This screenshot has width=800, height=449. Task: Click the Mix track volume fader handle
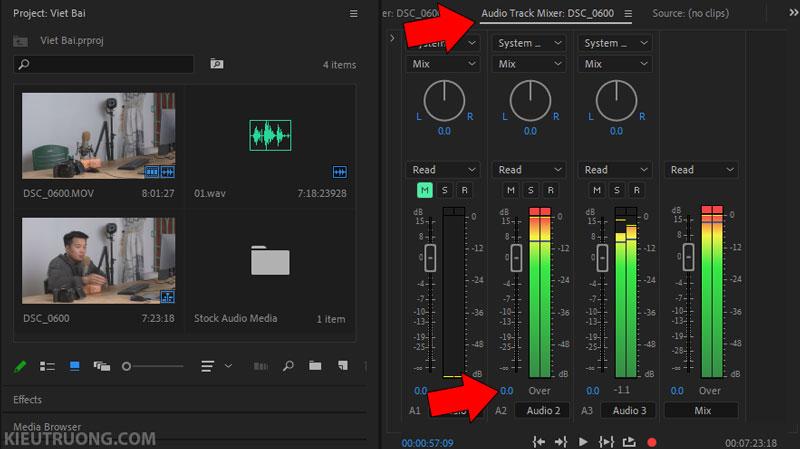688,257
